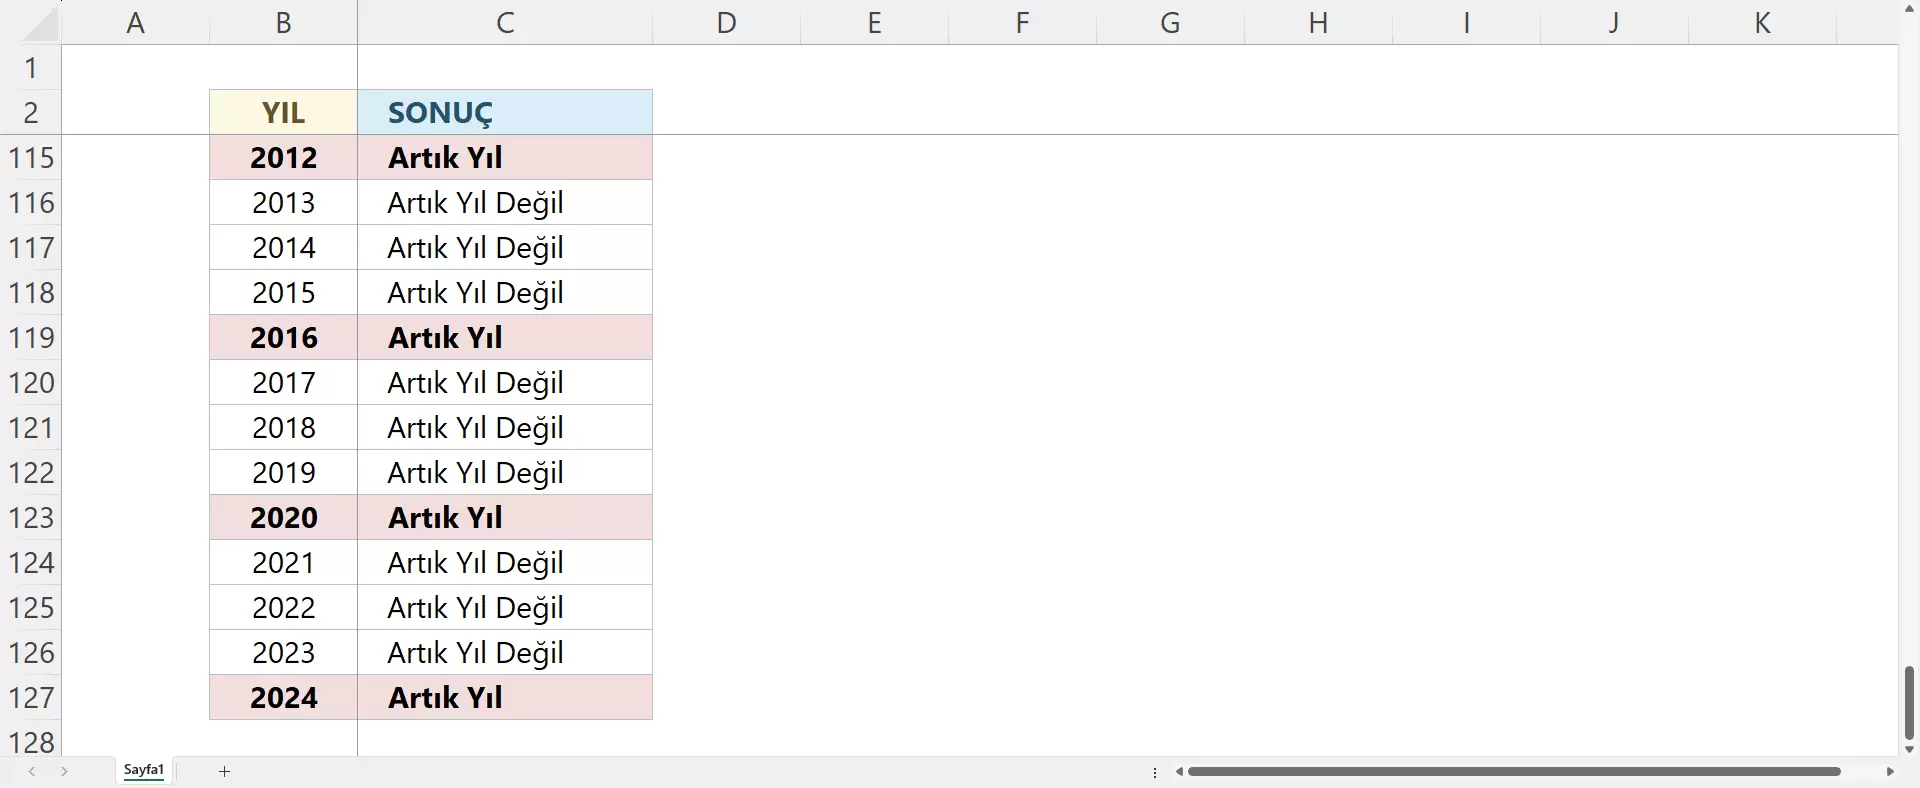
Task: Add a new sheet with plus icon
Action: click(225, 771)
